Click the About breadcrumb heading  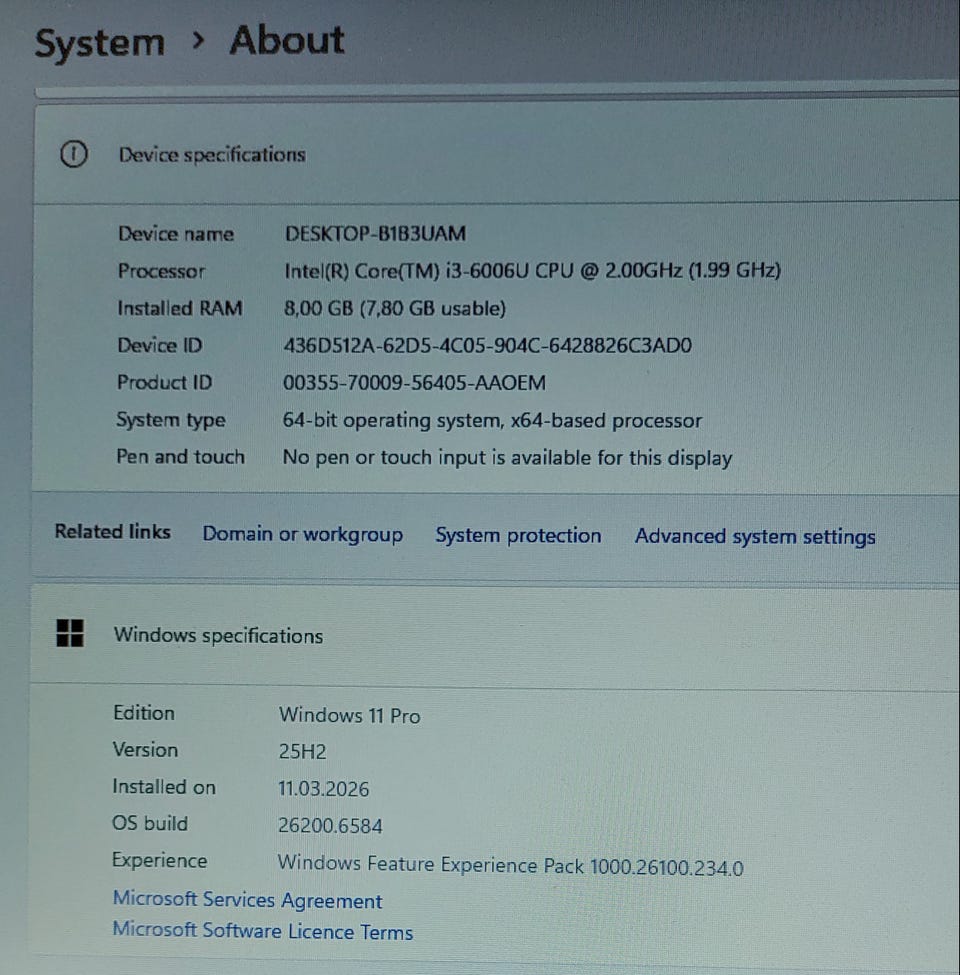(287, 40)
